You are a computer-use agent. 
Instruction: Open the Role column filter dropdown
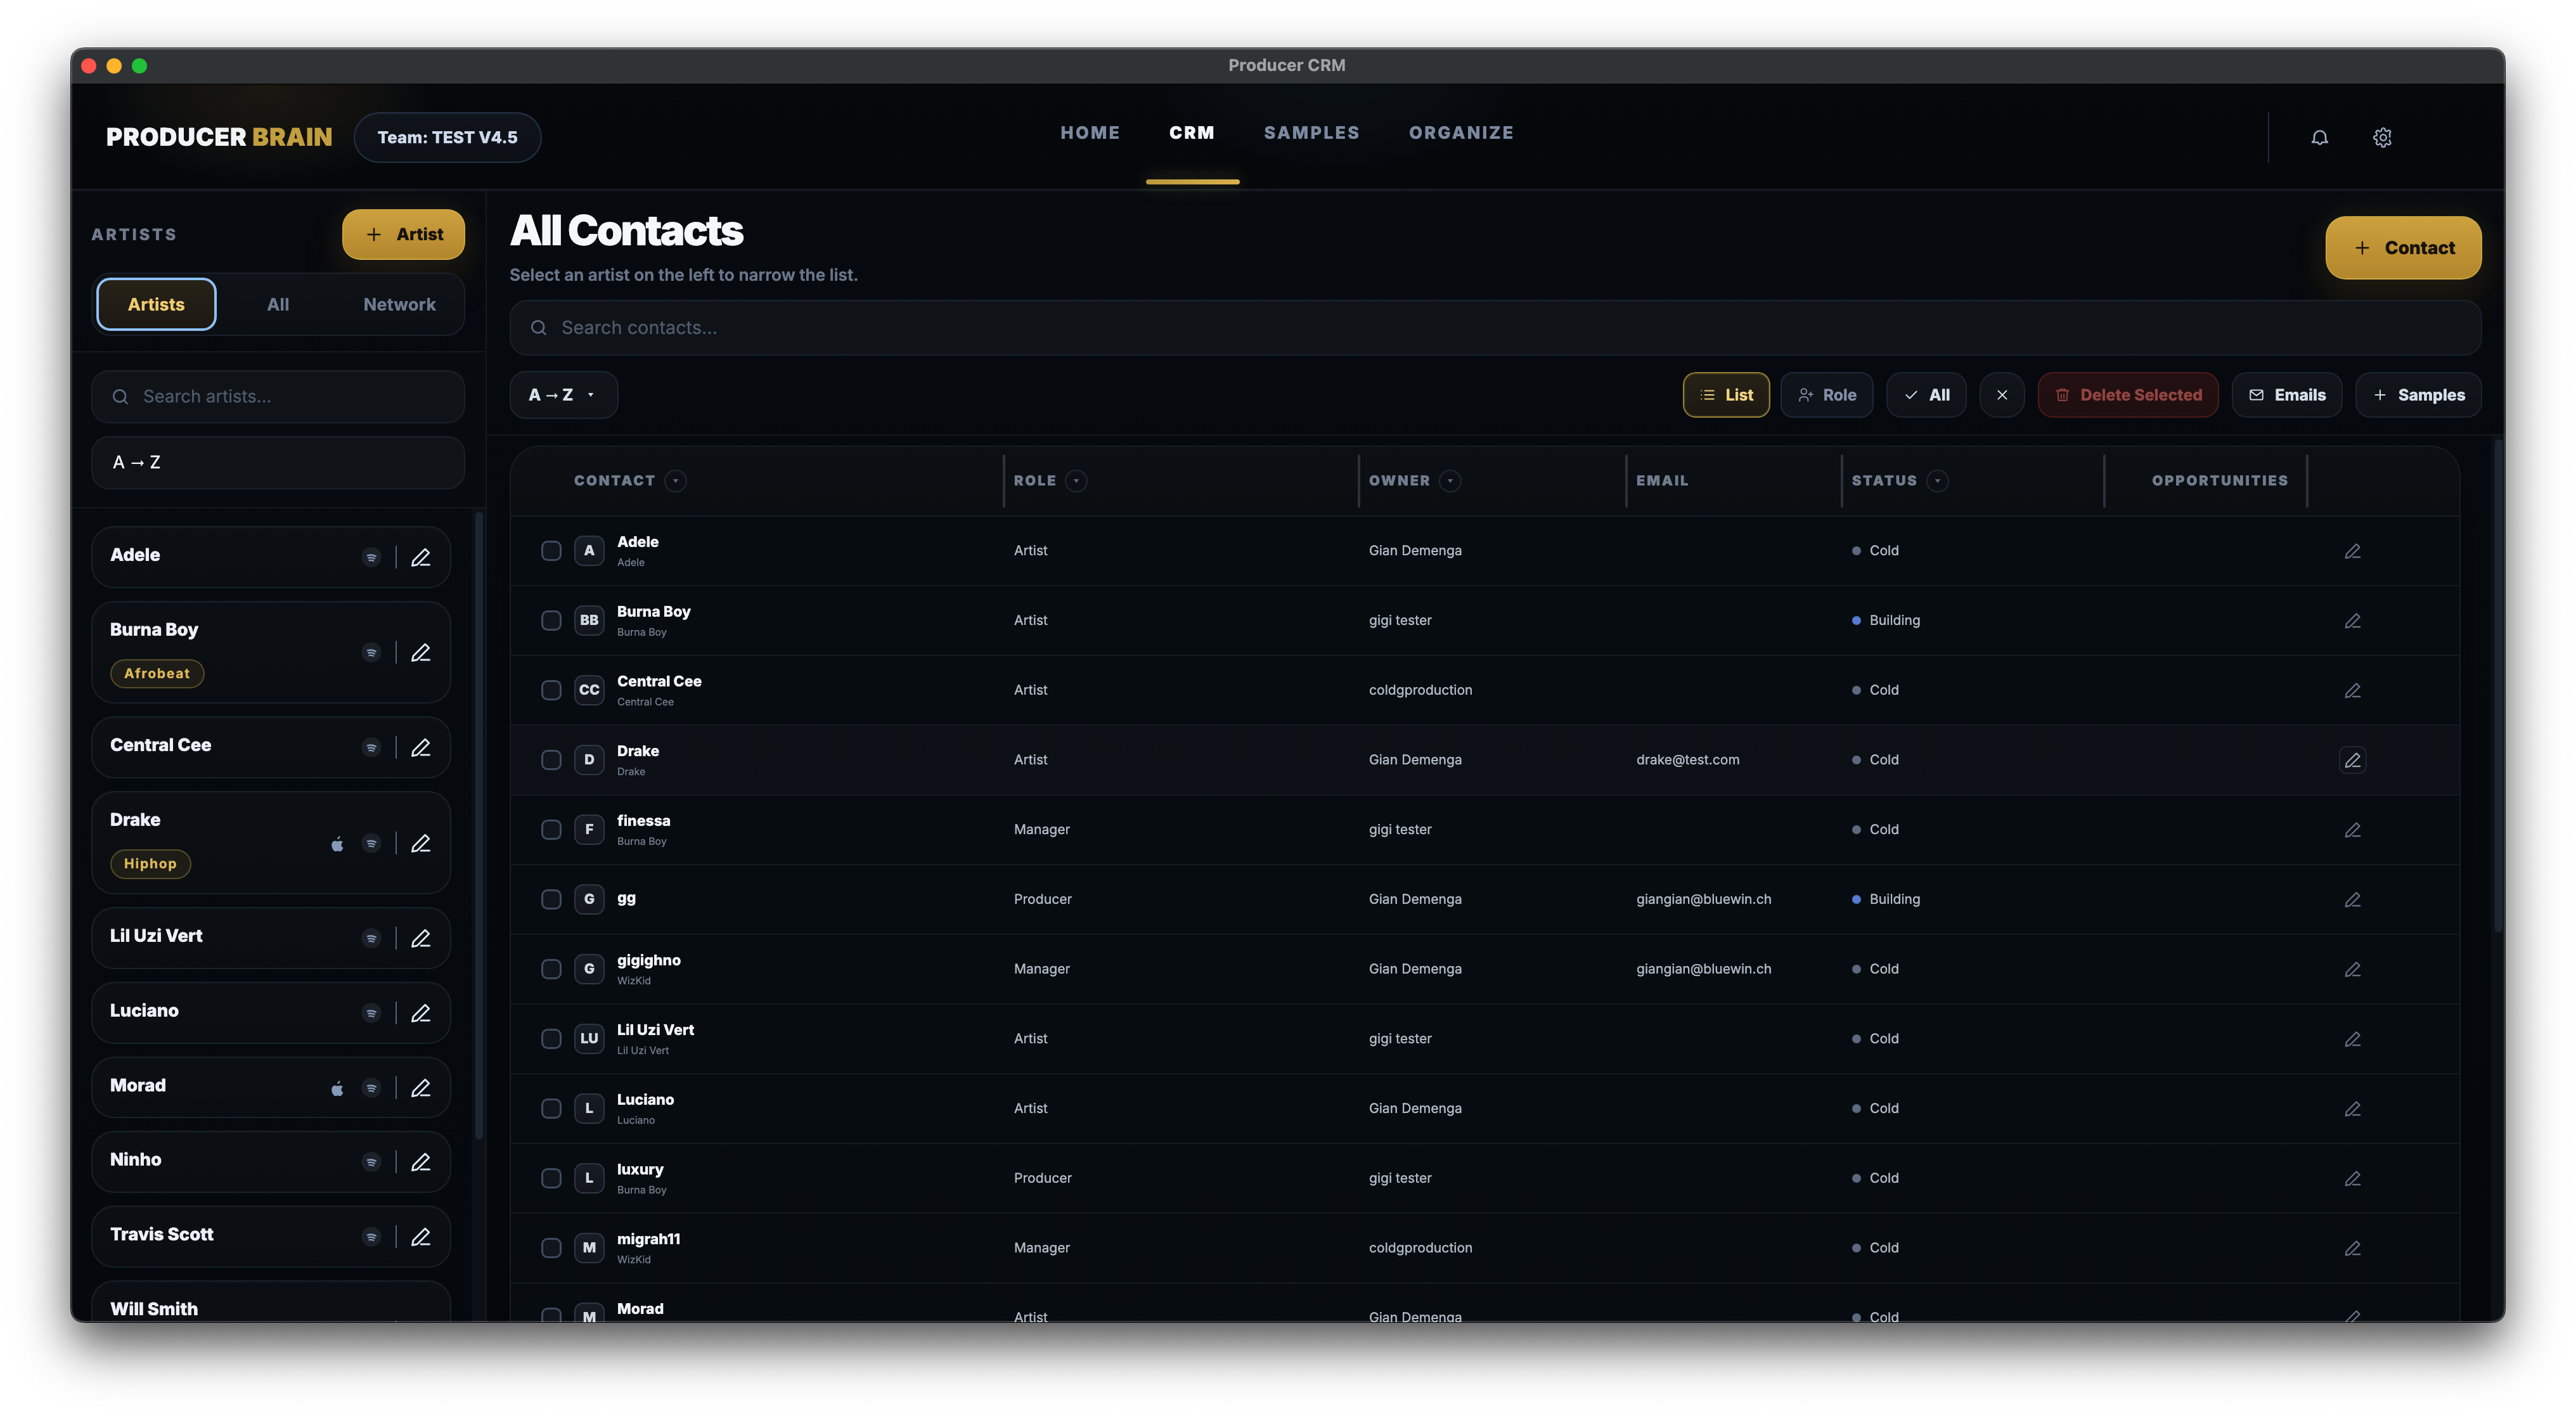click(x=1076, y=480)
